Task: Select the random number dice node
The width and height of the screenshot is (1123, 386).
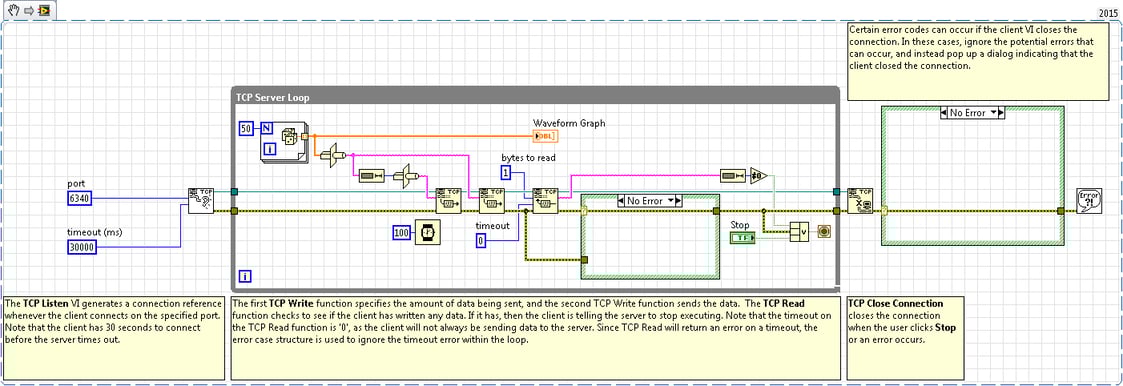Action: [291, 136]
